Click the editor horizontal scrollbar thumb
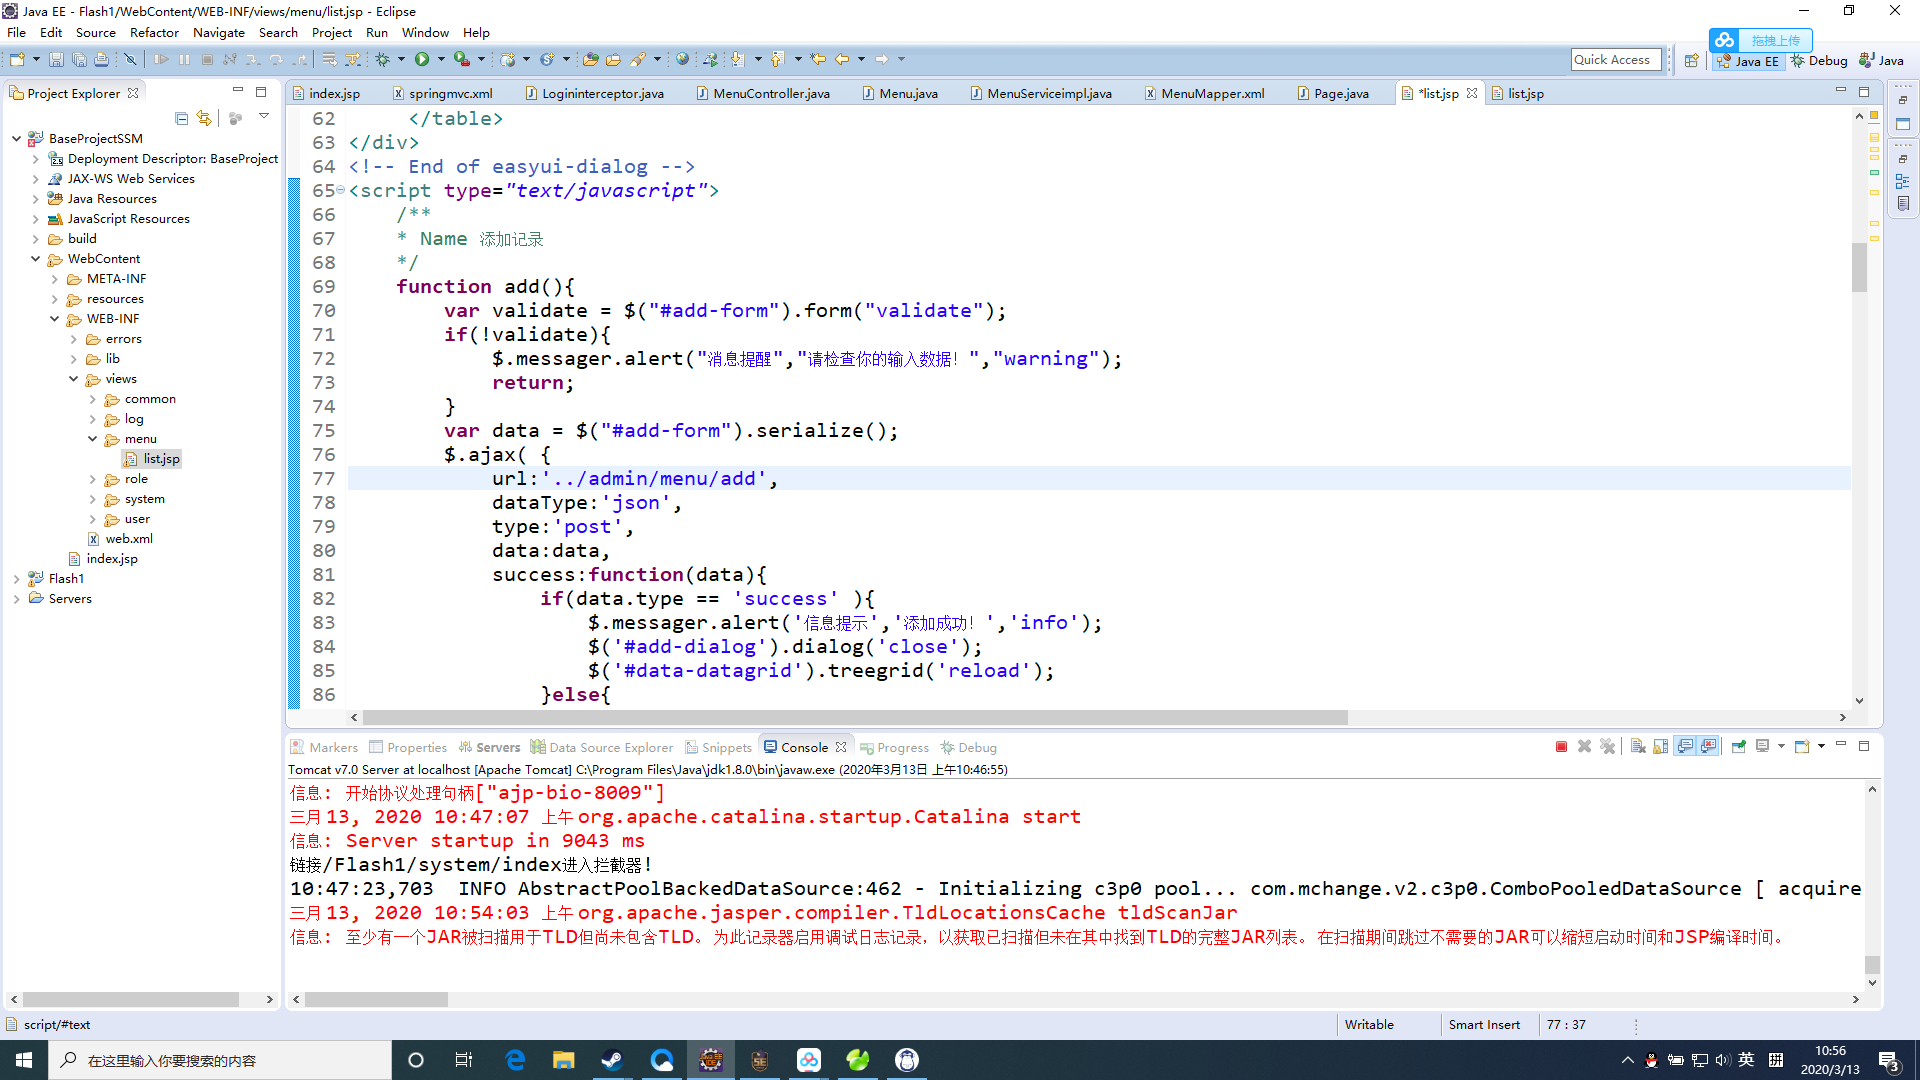 [x=855, y=718]
